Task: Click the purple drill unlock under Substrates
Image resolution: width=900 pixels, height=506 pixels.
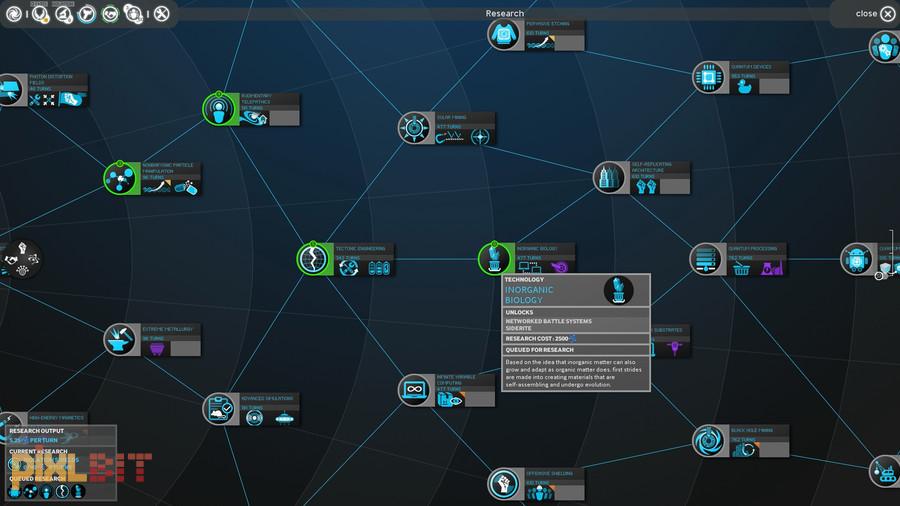Action: [674, 348]
